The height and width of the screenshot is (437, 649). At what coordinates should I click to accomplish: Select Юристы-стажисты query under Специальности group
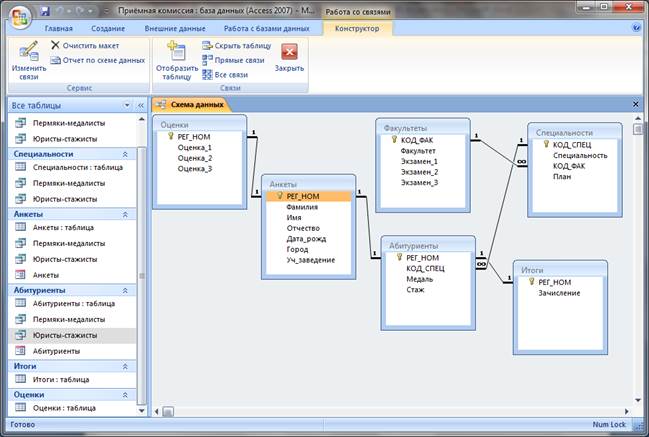tap(72, 199)
